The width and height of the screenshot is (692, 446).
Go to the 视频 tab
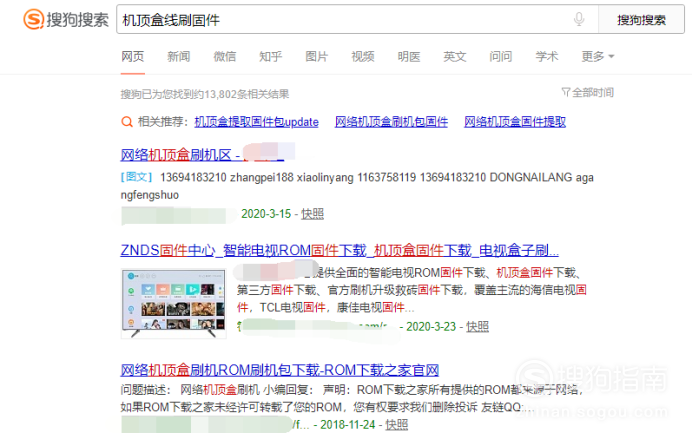pyautogui.click(x=363, y=56)
